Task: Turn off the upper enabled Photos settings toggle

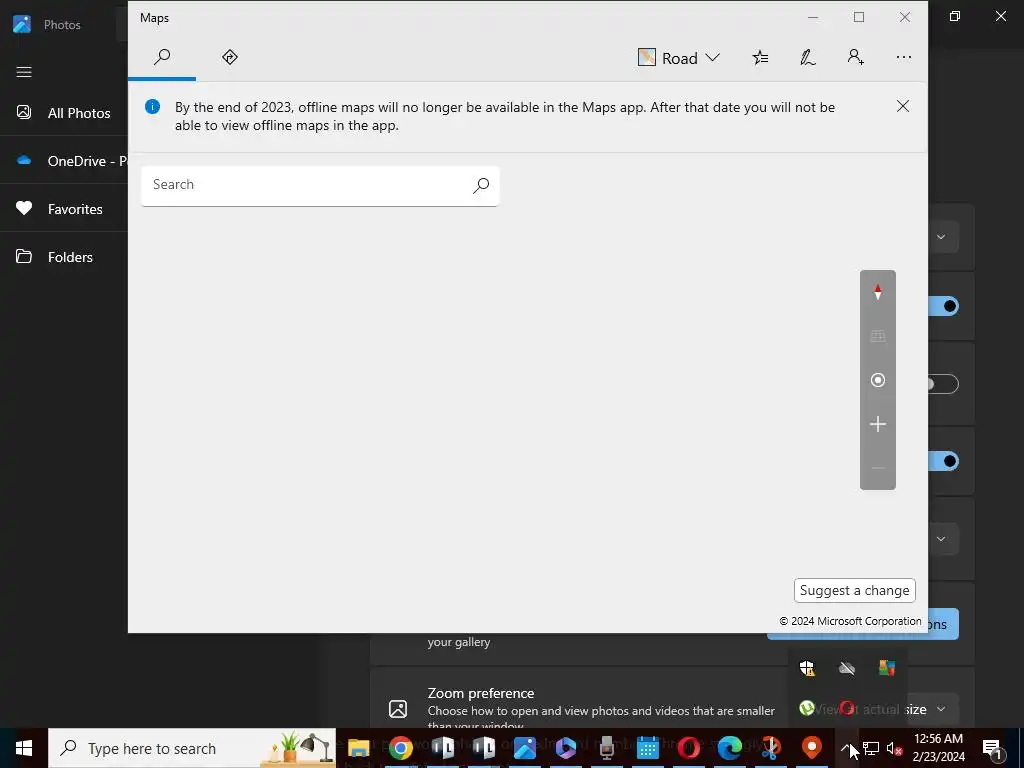Action: (944, 306)
